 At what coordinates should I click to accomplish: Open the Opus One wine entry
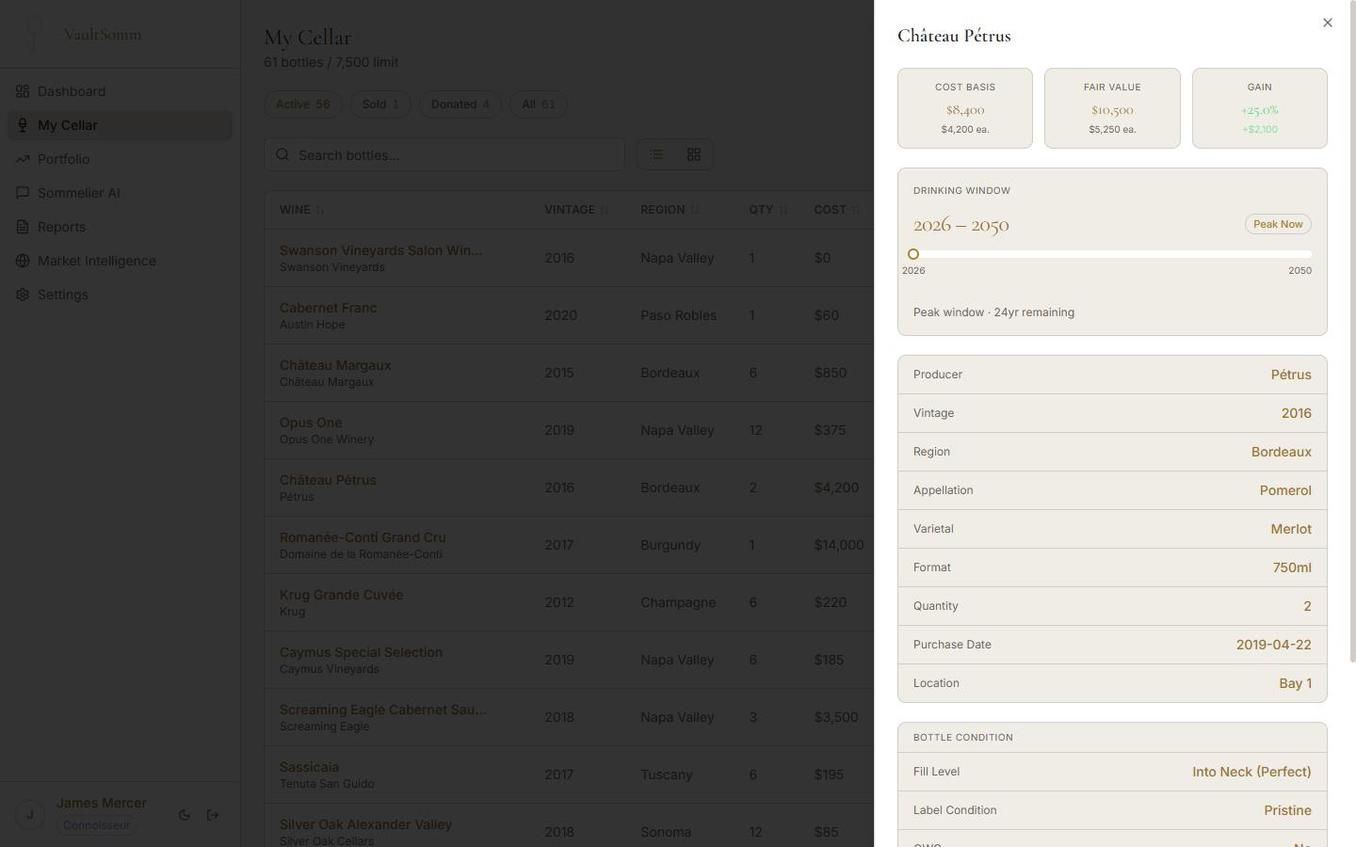[569, 431]
